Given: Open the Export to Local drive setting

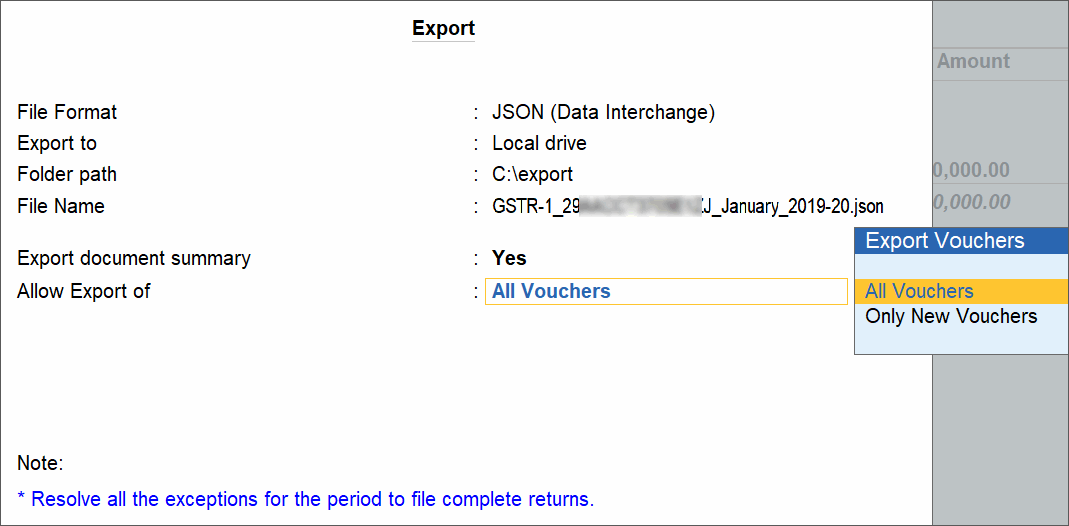Looking at the screenshot, I should [x=539, y=143].
